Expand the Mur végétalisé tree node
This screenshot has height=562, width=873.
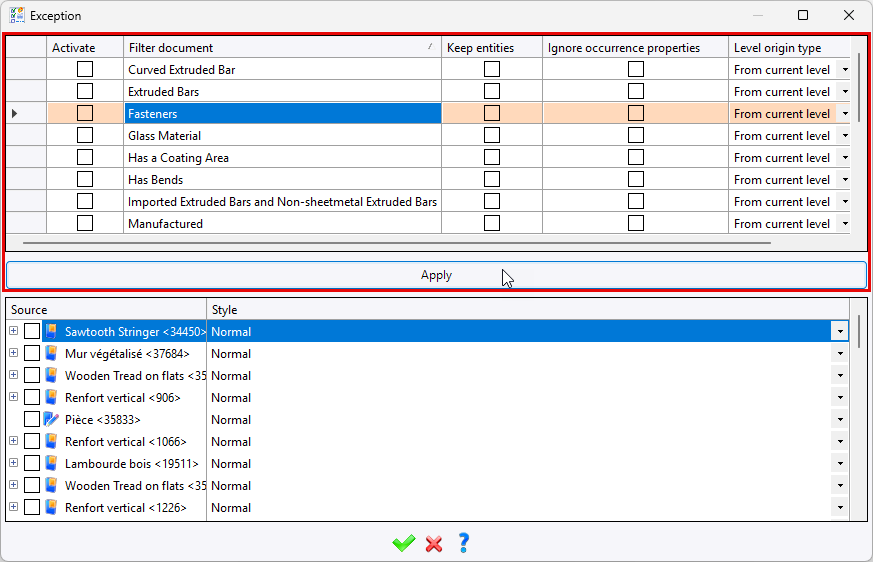click(x=14, y=353)
